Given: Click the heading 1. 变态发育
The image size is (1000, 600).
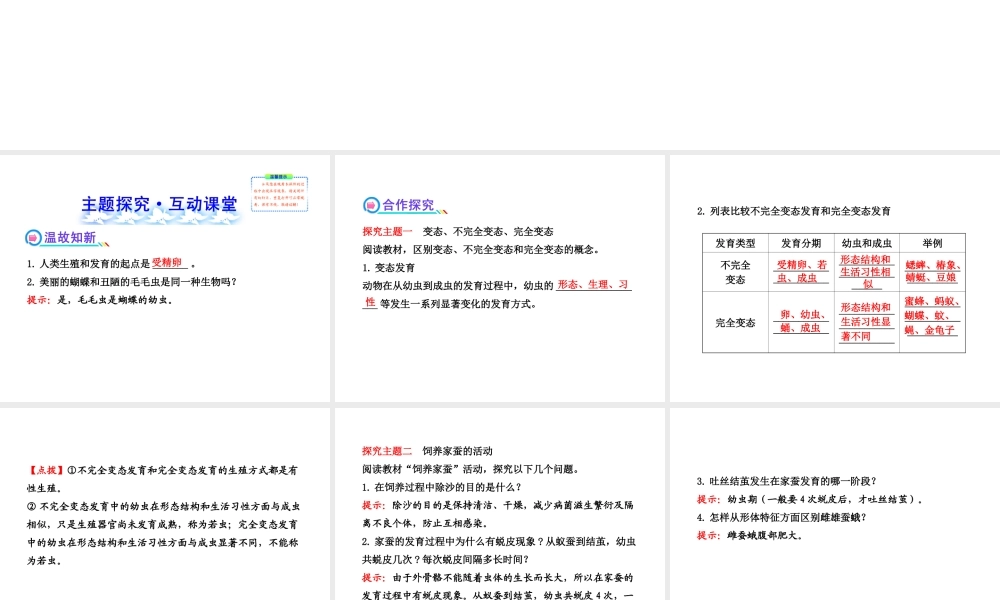Looking at the screenshot, I should tap(388, 267).
